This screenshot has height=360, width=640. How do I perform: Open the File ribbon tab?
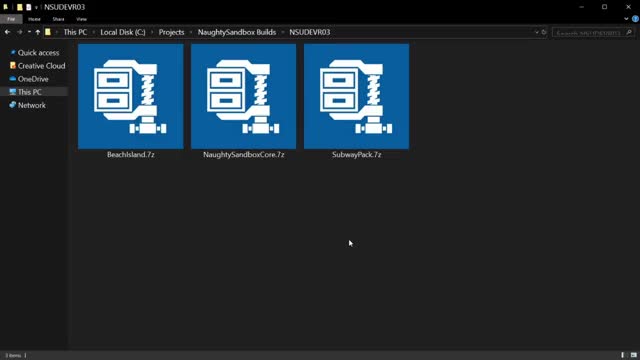(11, 19)
